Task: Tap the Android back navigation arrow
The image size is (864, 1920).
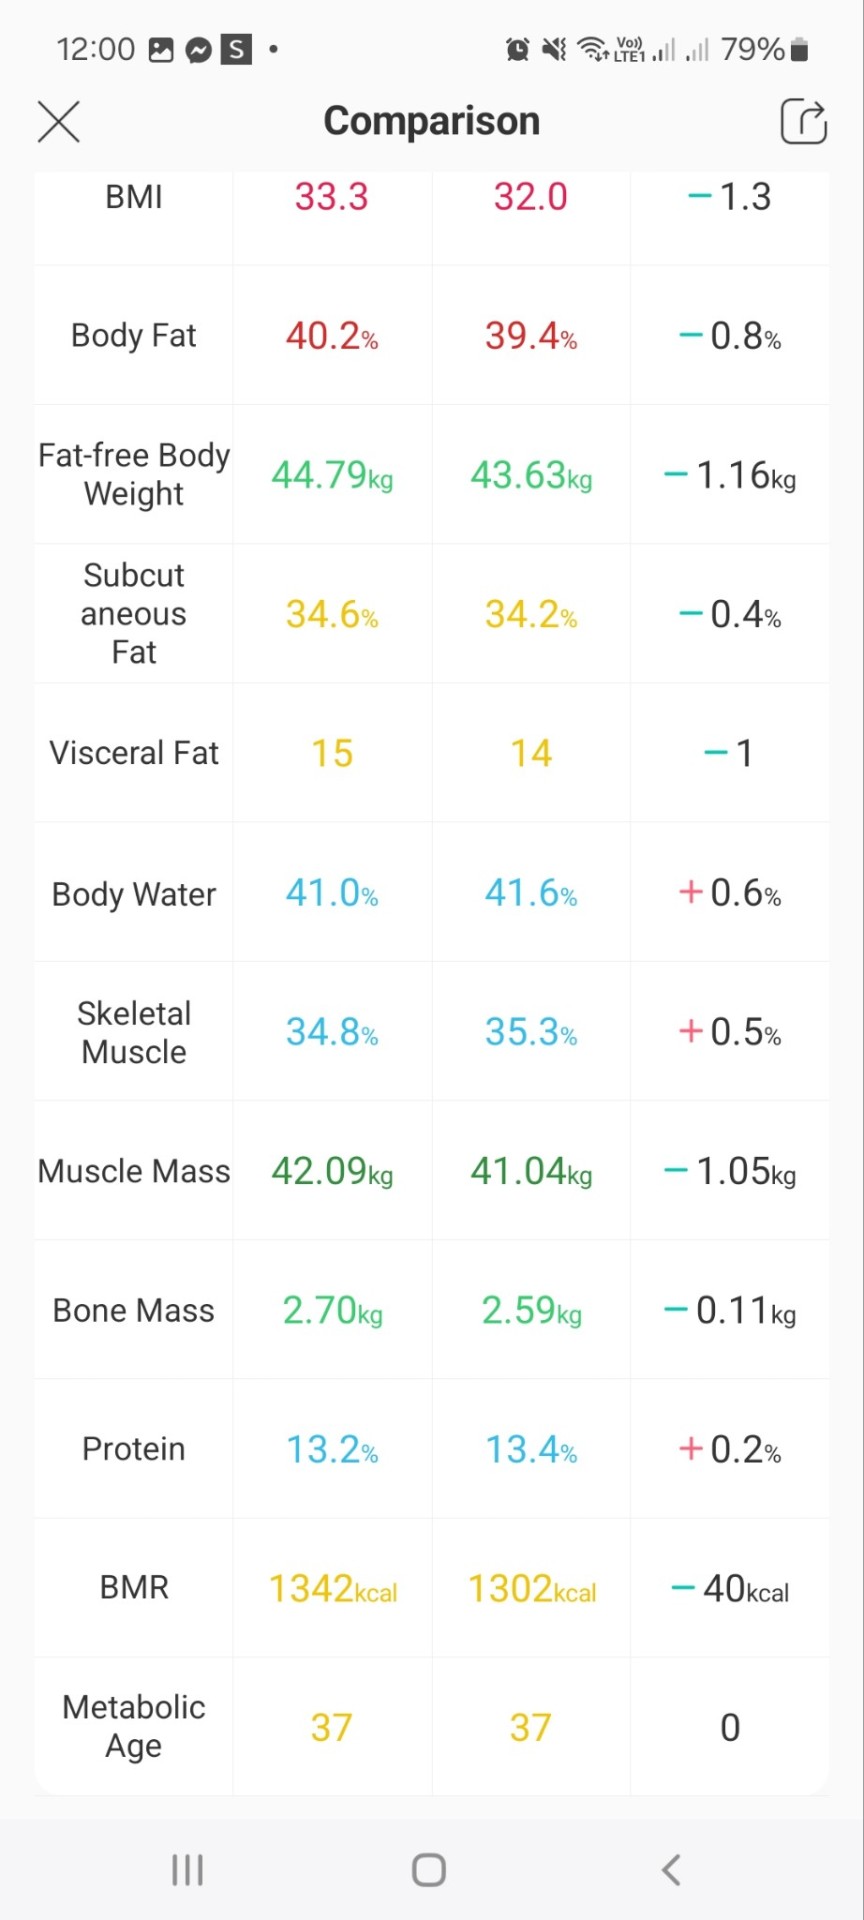Action: [671, 1869]
